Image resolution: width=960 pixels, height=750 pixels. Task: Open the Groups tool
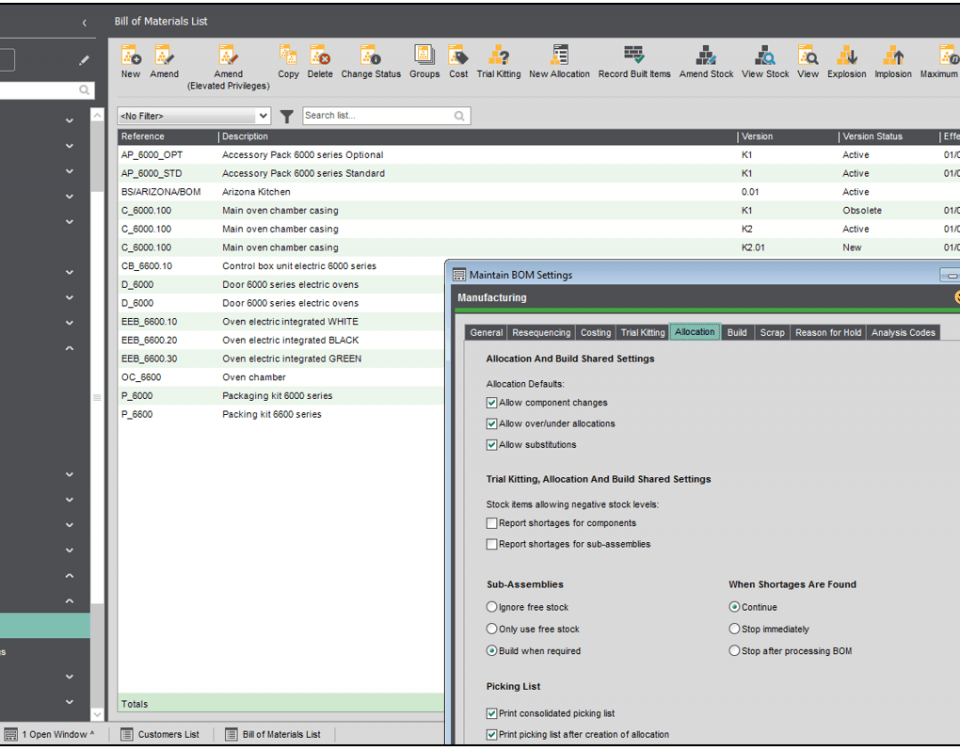click(424, 56)
